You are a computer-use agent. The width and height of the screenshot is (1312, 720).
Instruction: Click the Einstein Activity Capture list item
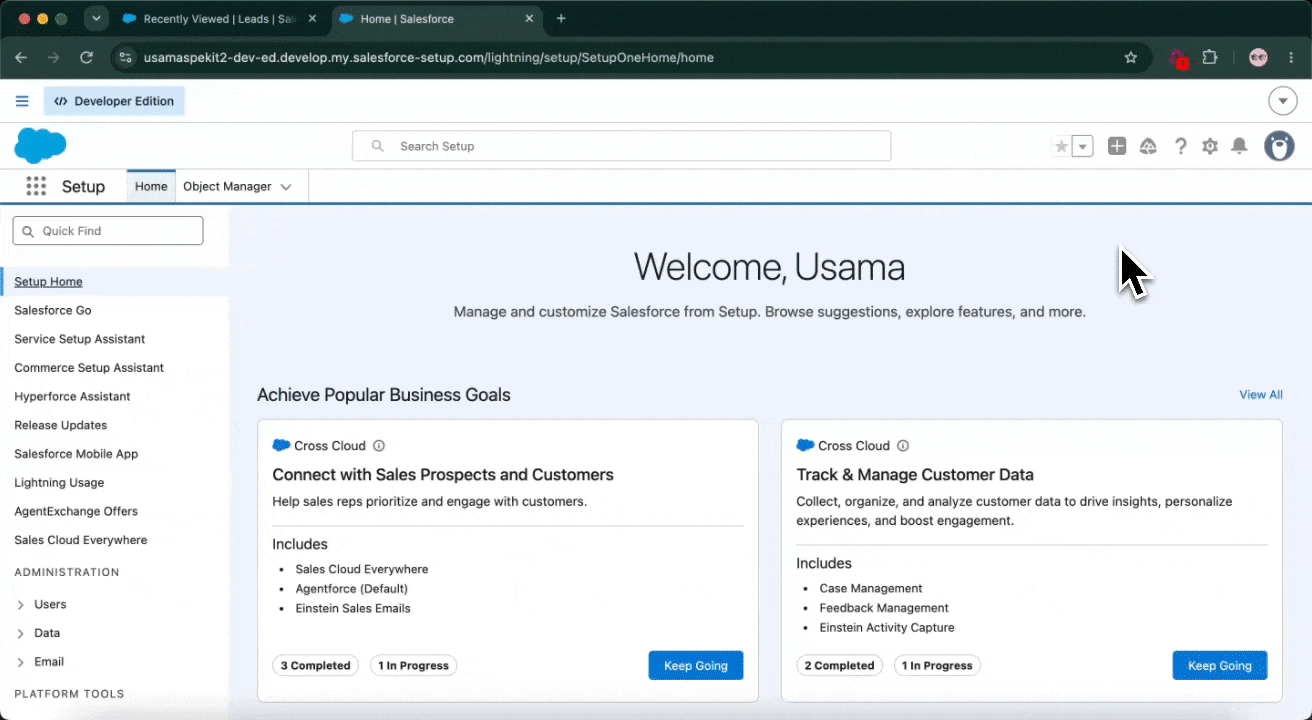[887, 628]
